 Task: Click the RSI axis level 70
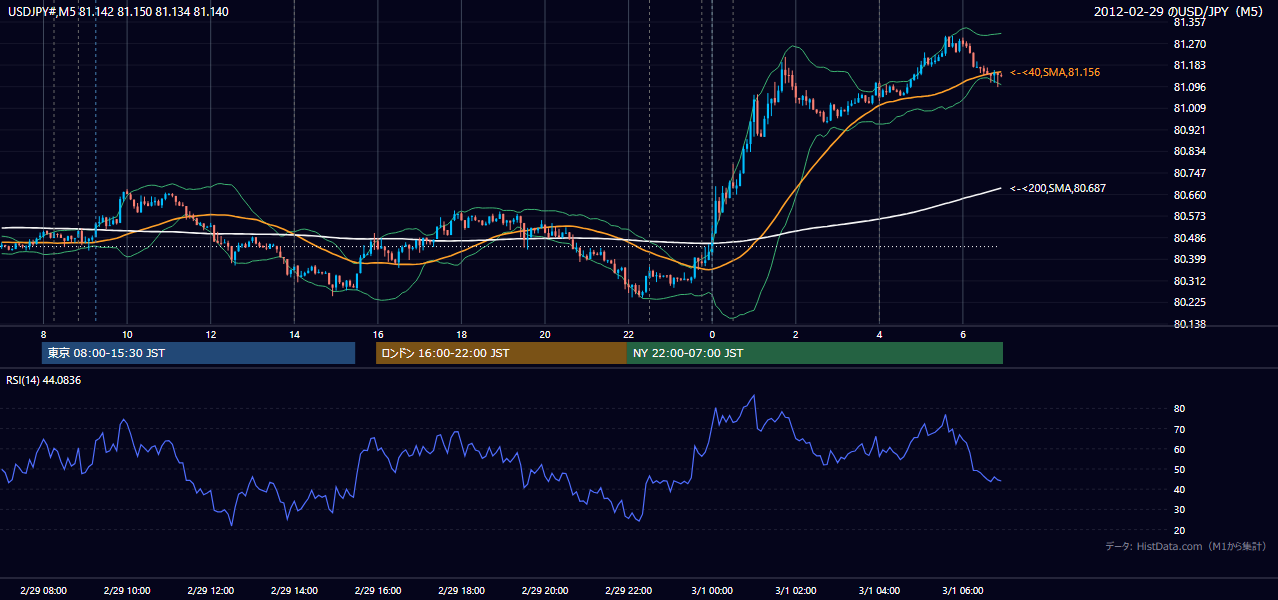pos(1179,429)
